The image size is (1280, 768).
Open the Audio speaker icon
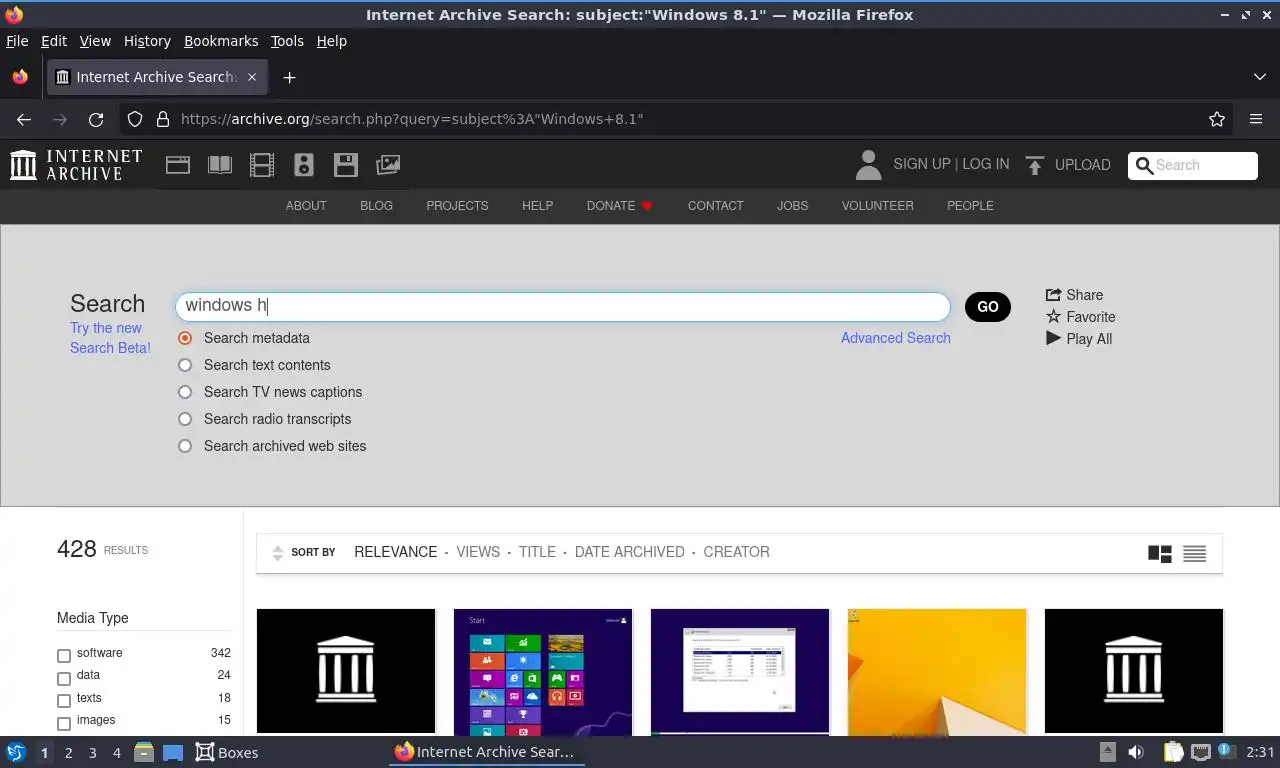(x=304, y=165)
